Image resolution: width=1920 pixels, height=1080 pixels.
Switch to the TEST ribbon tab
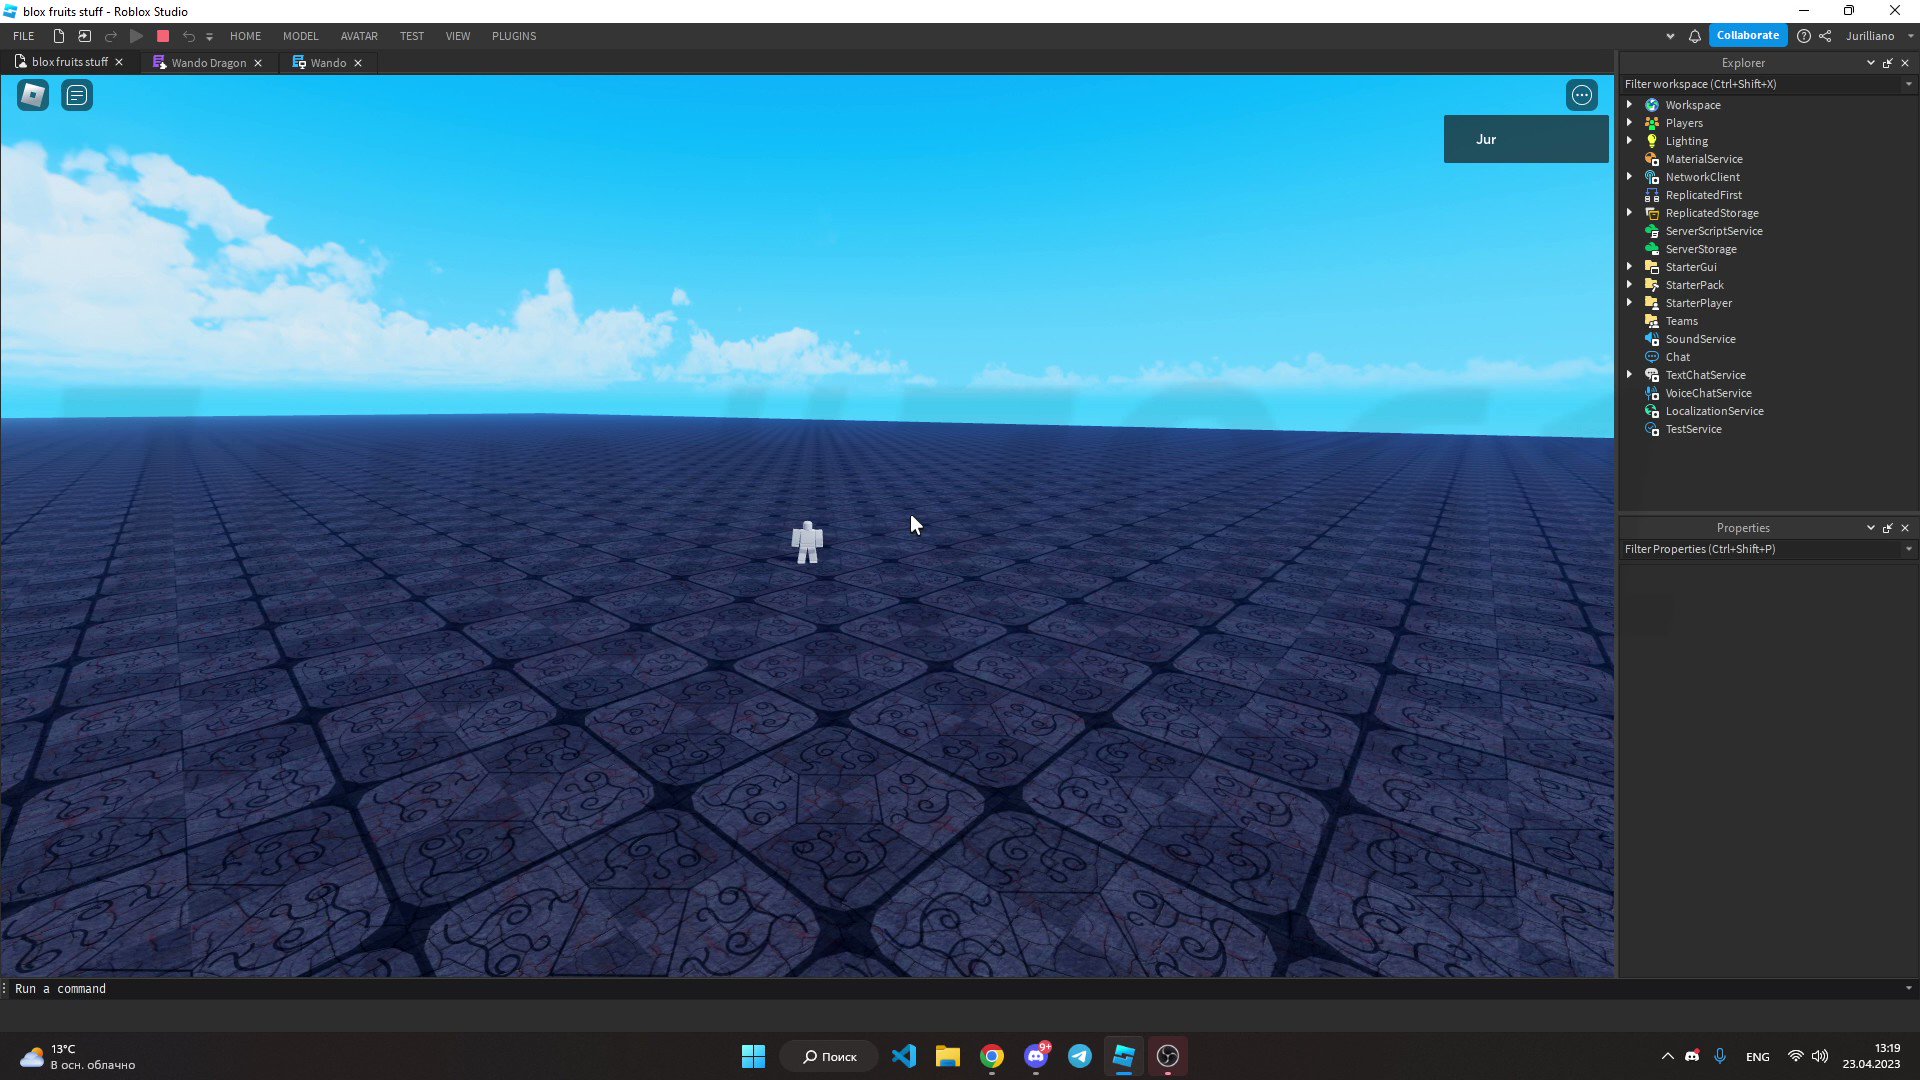(412, 36)
